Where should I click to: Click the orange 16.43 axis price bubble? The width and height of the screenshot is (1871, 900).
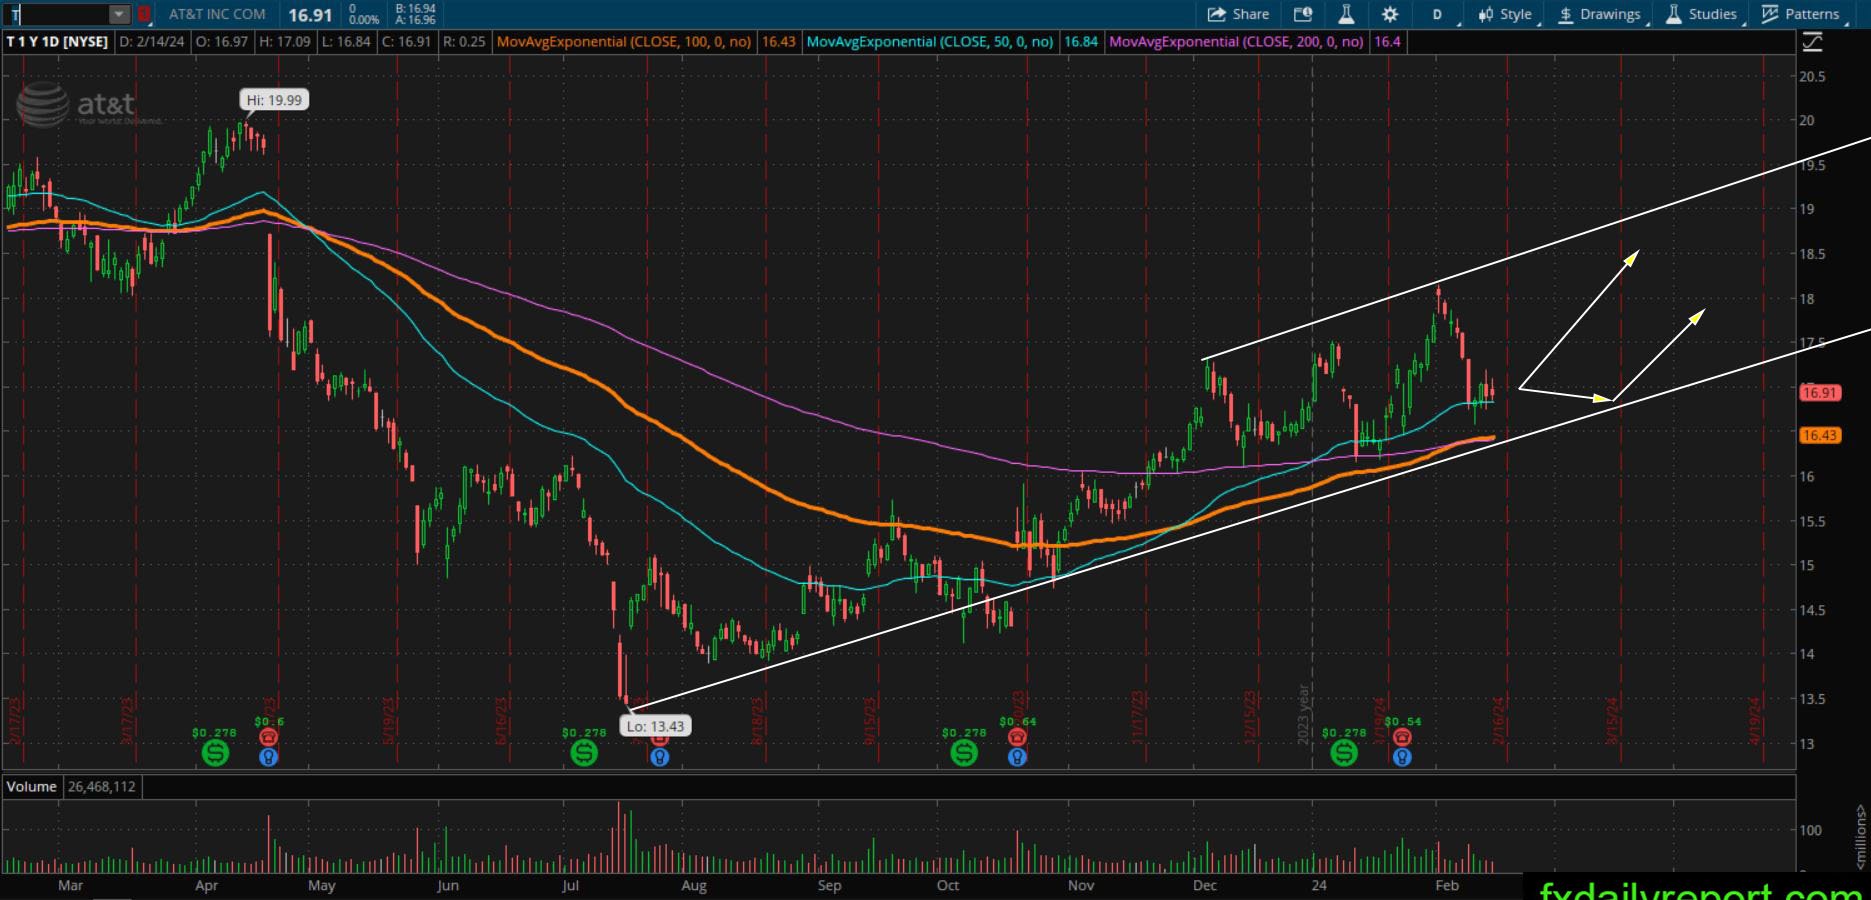[x=1820, y=435]
